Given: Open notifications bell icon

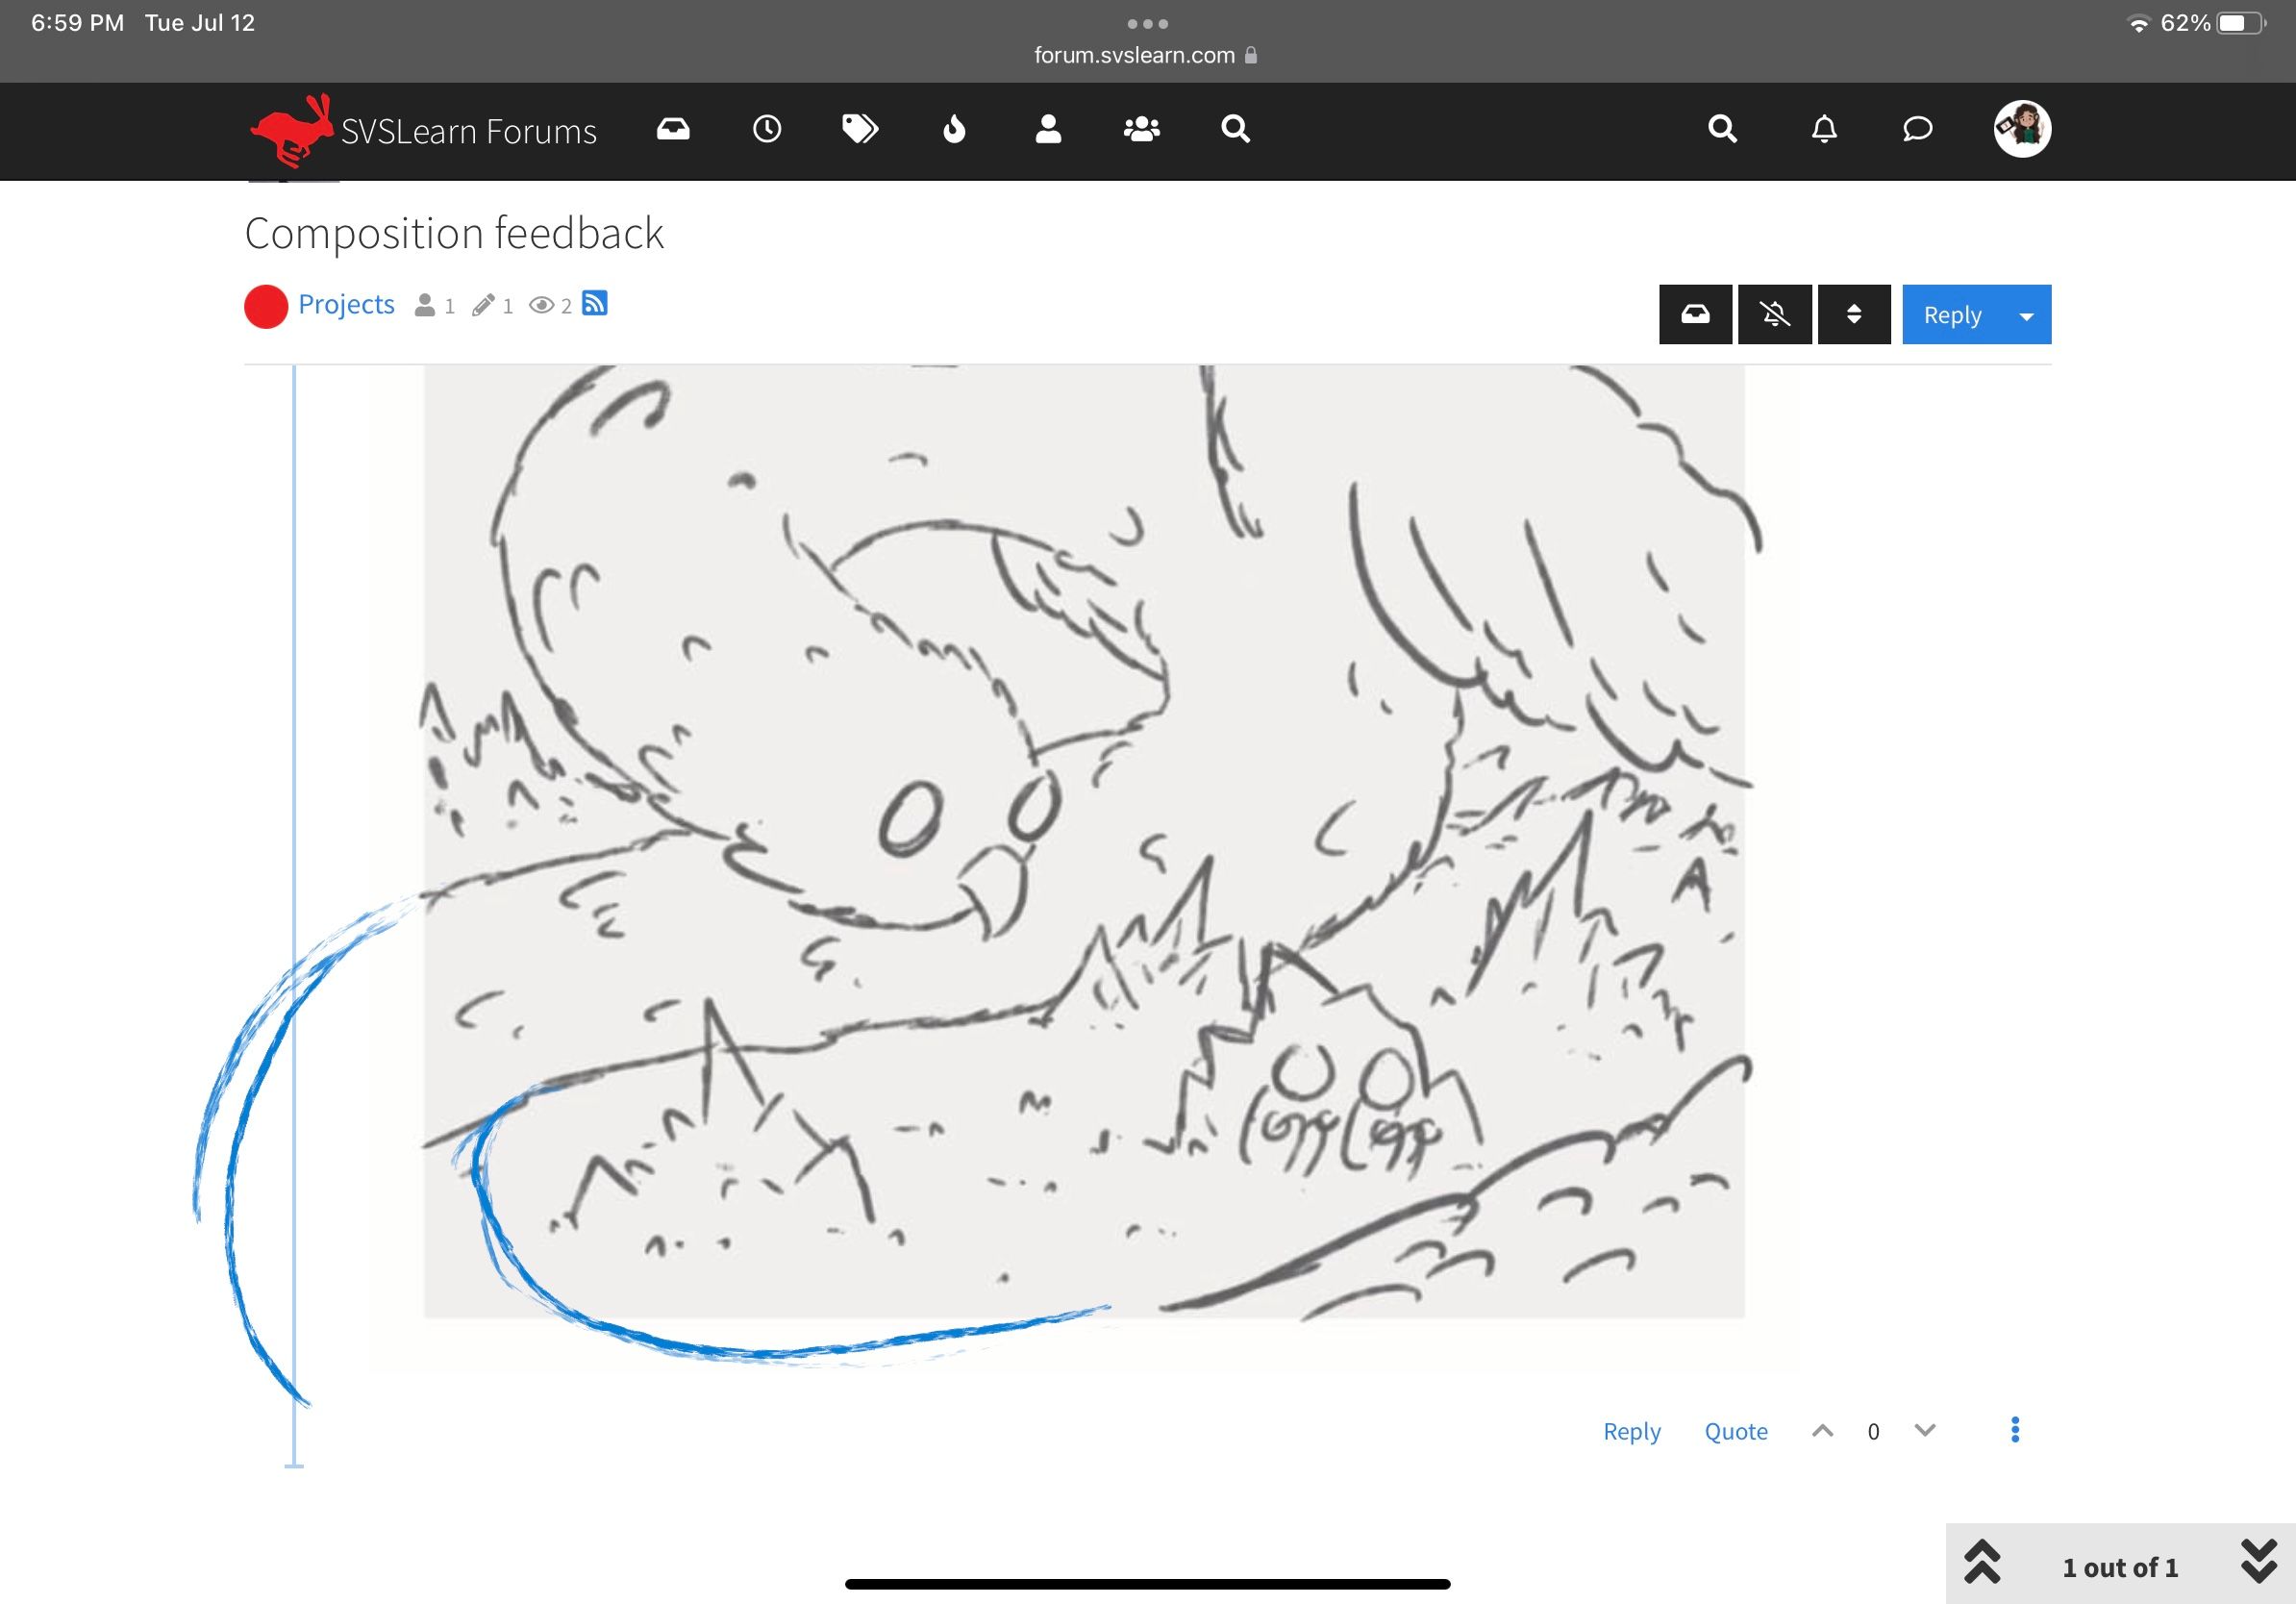Looking at the screenshot, I should click(1824, 129).
